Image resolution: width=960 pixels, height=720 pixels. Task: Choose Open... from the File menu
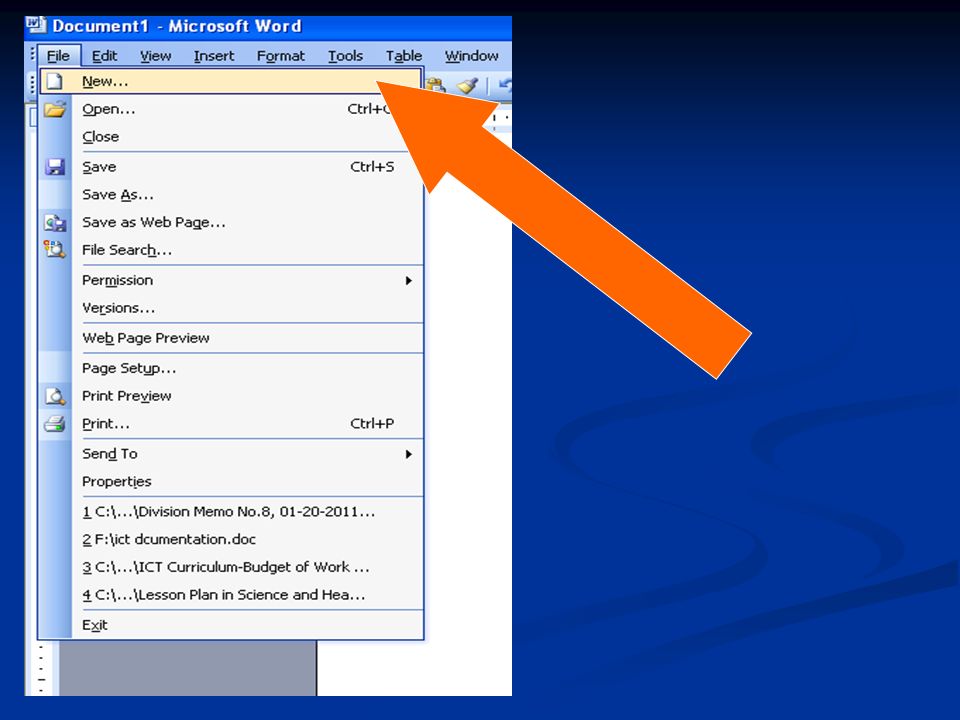point(231,109)
